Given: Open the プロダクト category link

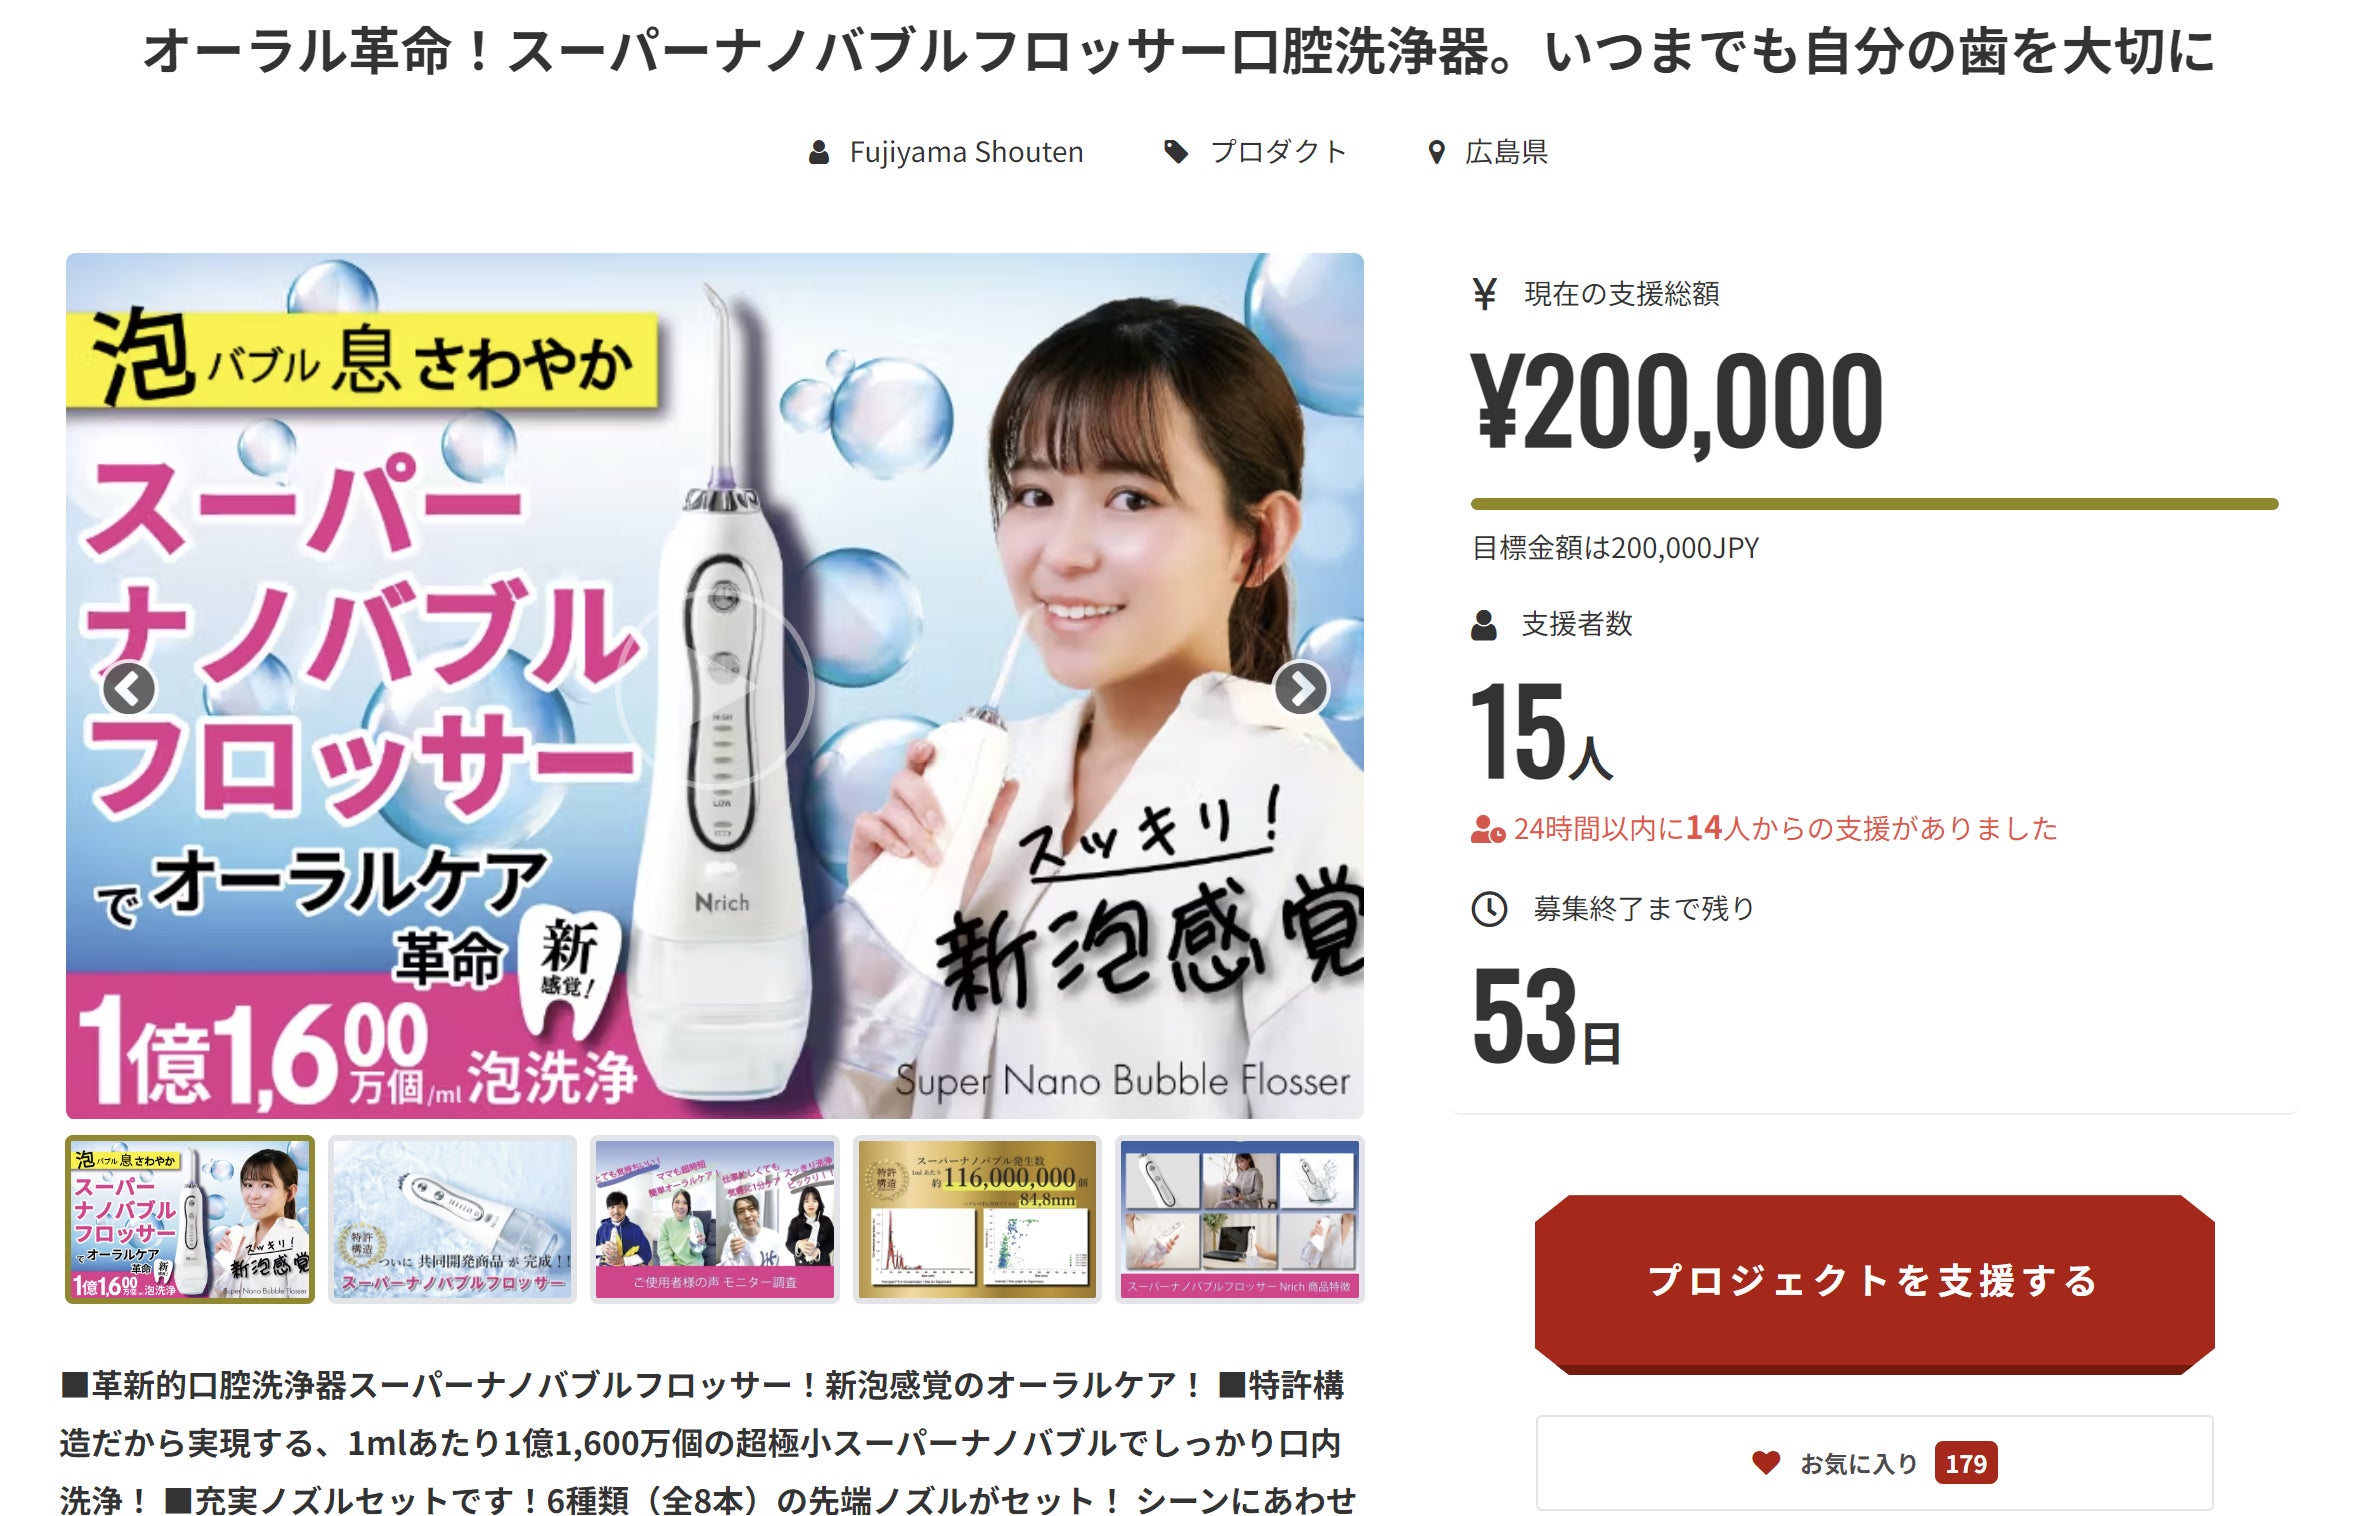Looking at the screenshot, I should tap(1278, 152).
